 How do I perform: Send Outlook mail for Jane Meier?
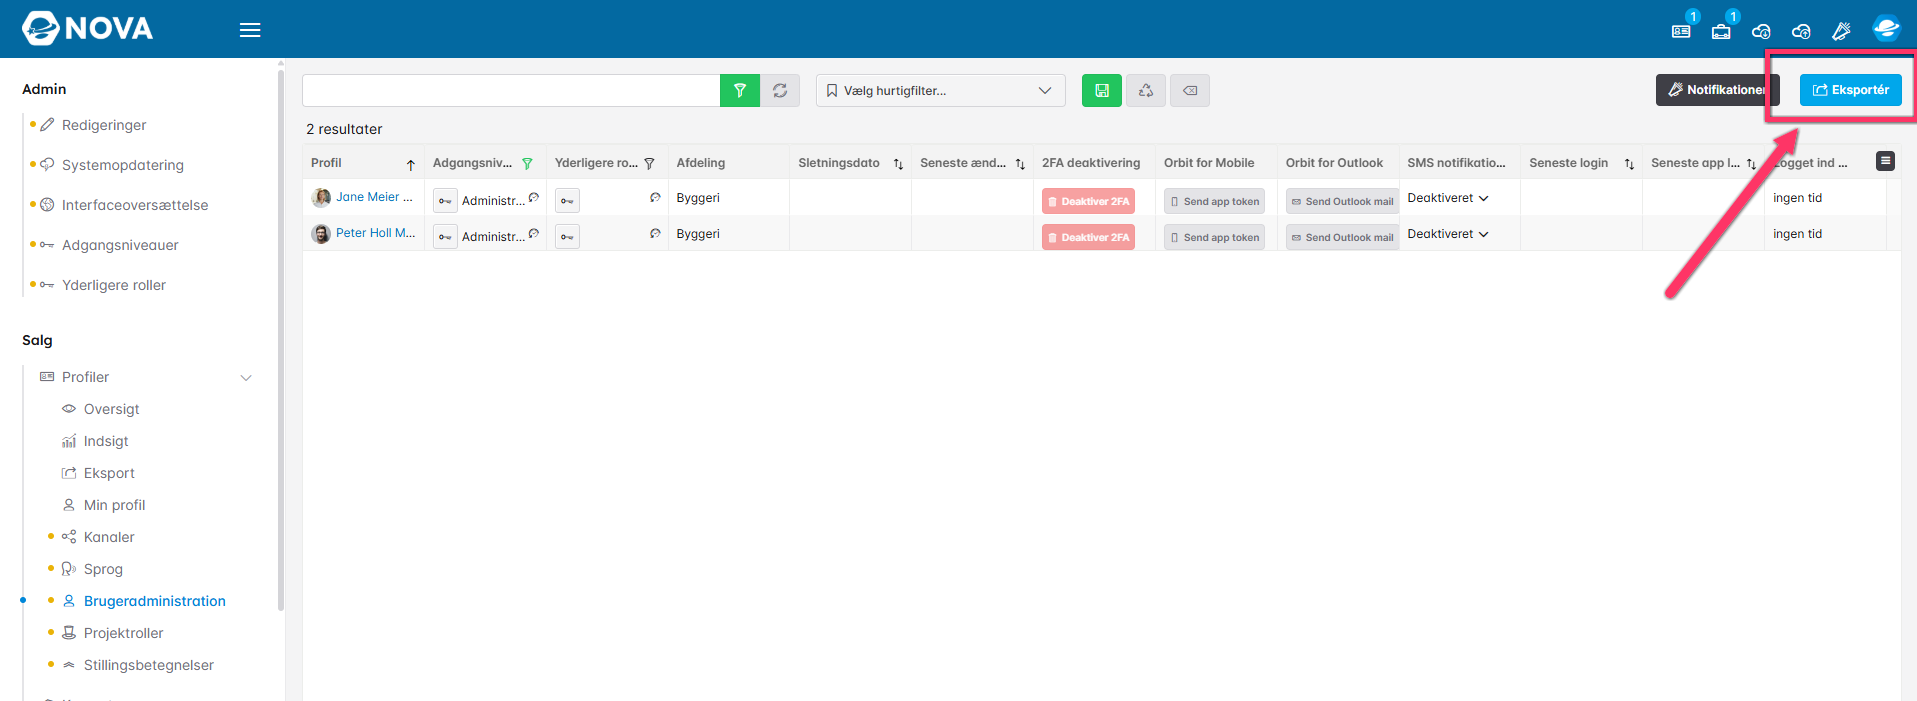(1342, 201)
